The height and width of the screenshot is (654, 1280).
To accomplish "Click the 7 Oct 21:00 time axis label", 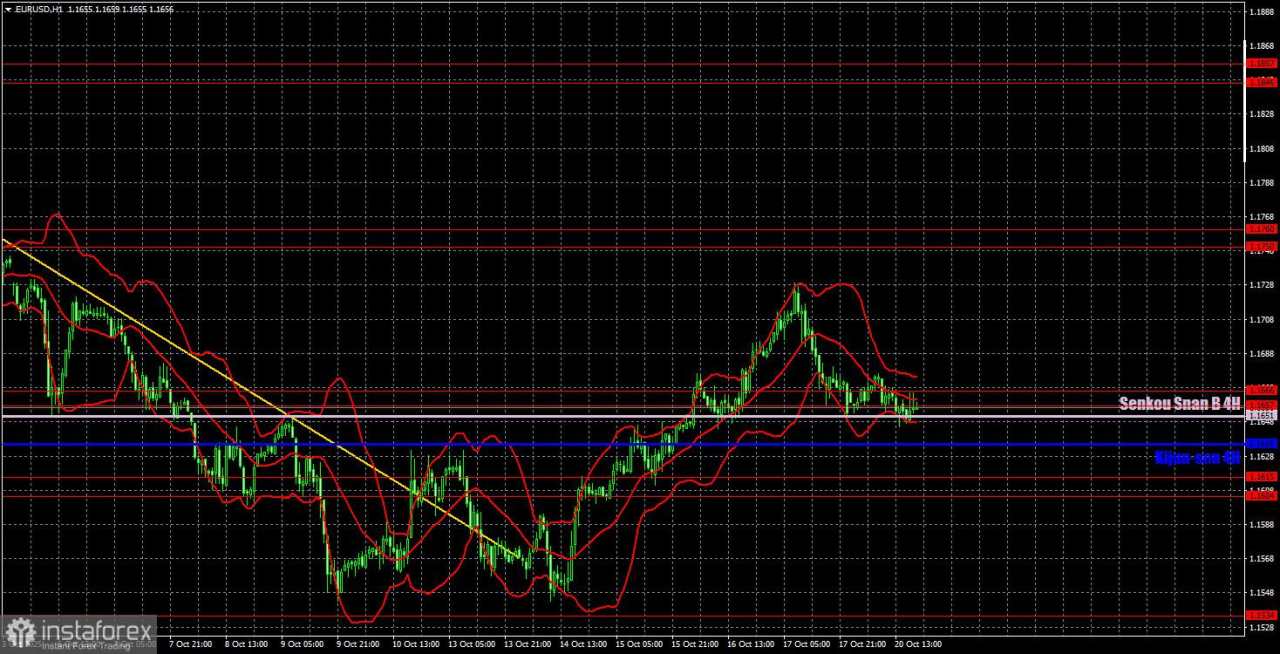I will click(191, 645).
